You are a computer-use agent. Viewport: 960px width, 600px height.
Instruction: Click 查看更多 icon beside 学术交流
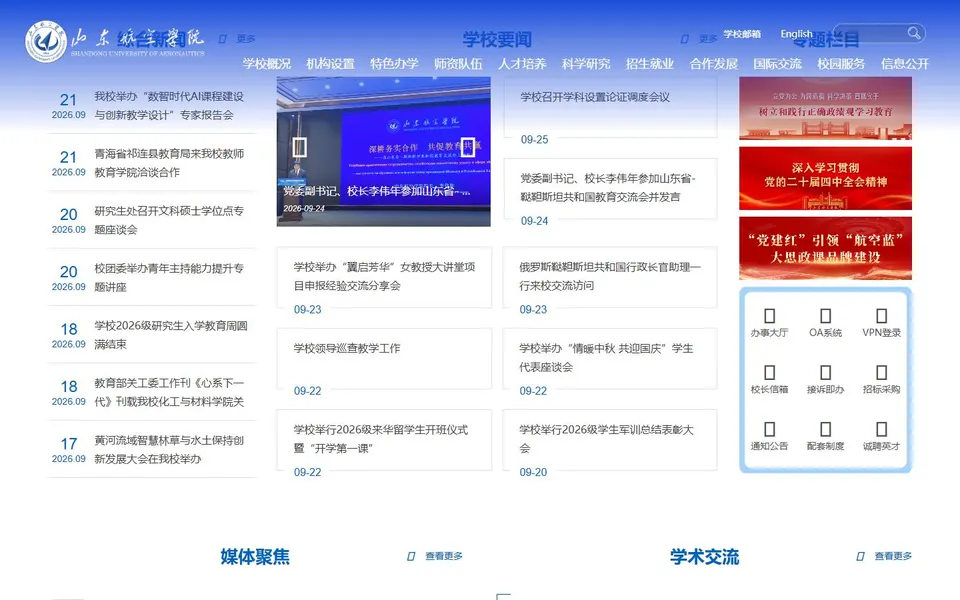tap(860, 556)
